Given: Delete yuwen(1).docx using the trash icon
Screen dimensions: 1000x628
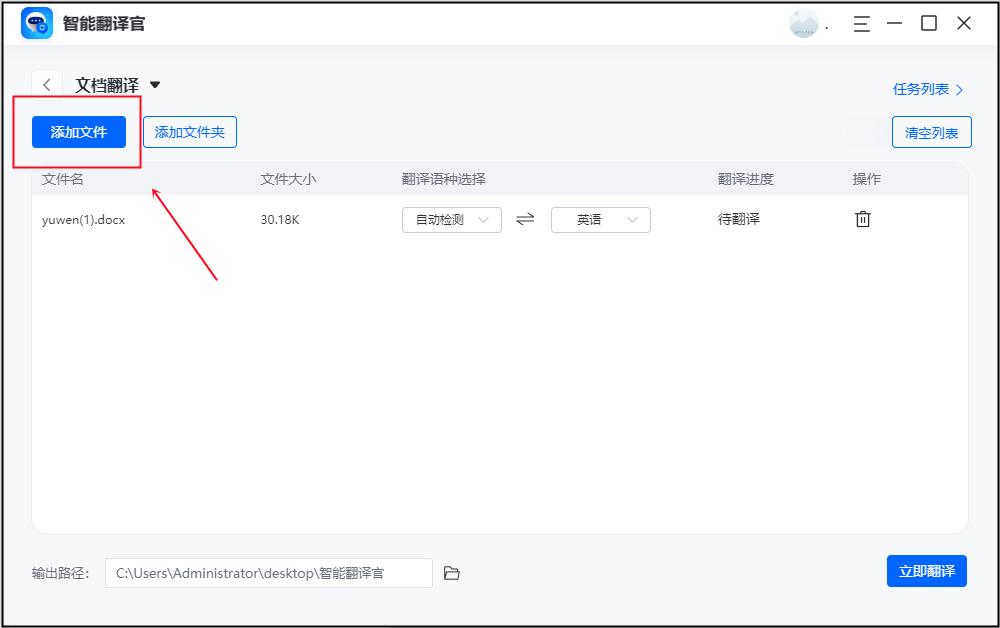Looking at the screenshot, I should click(x=862, y=219).
